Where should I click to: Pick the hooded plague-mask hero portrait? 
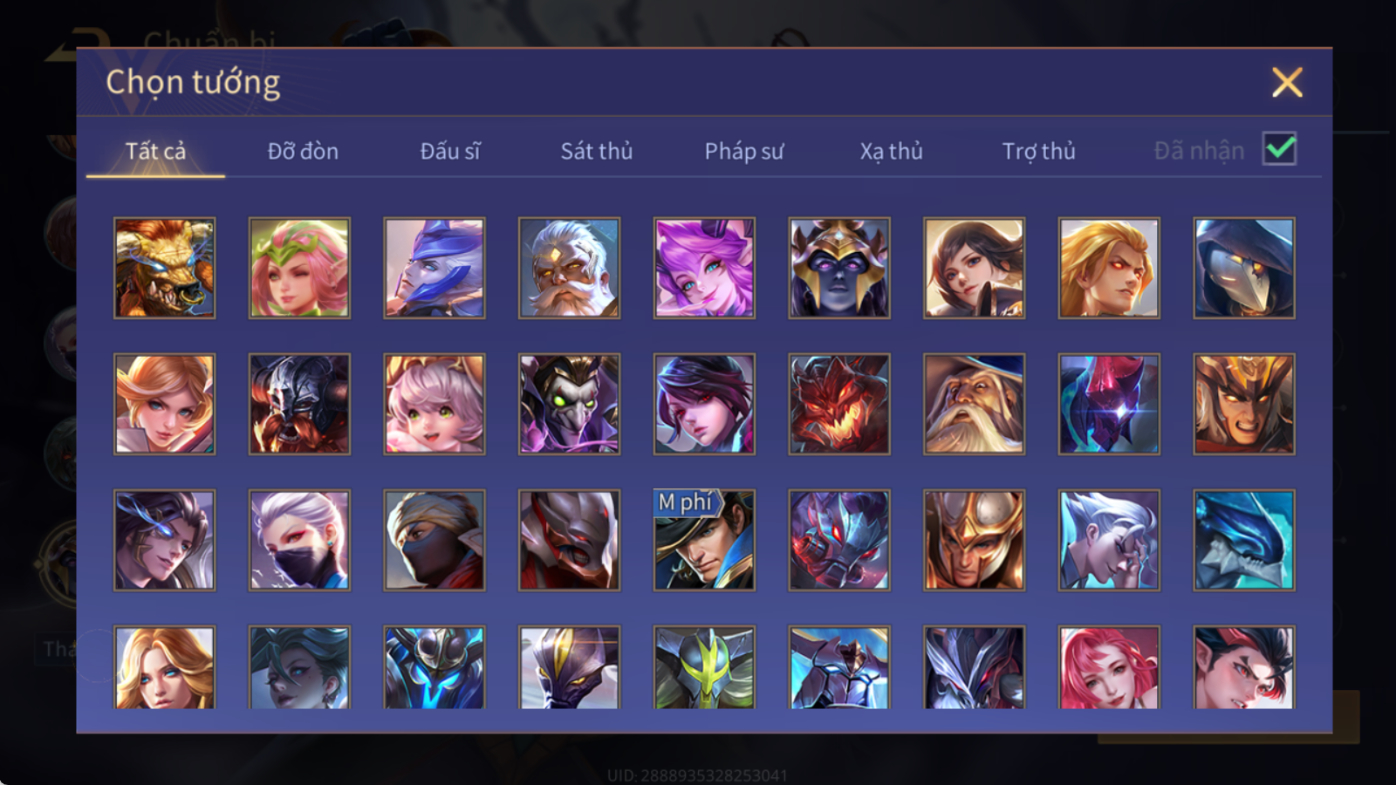(x=1244, y=268)
